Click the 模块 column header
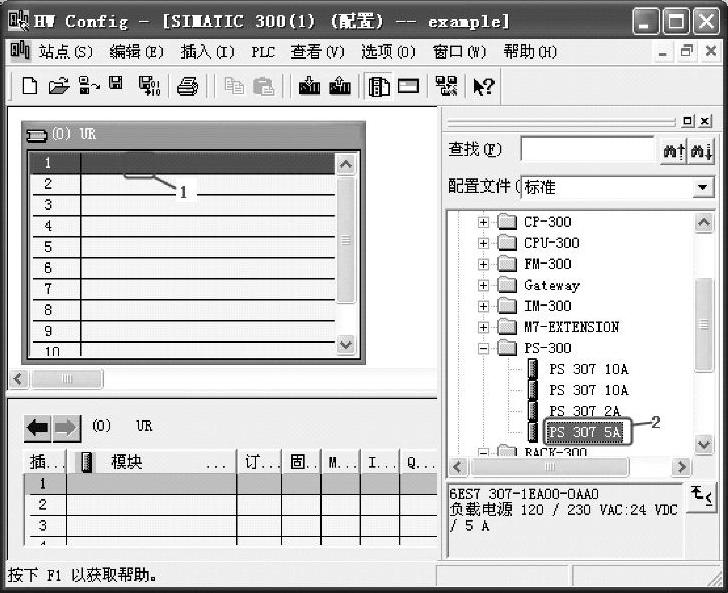 (x=151, y=462)
